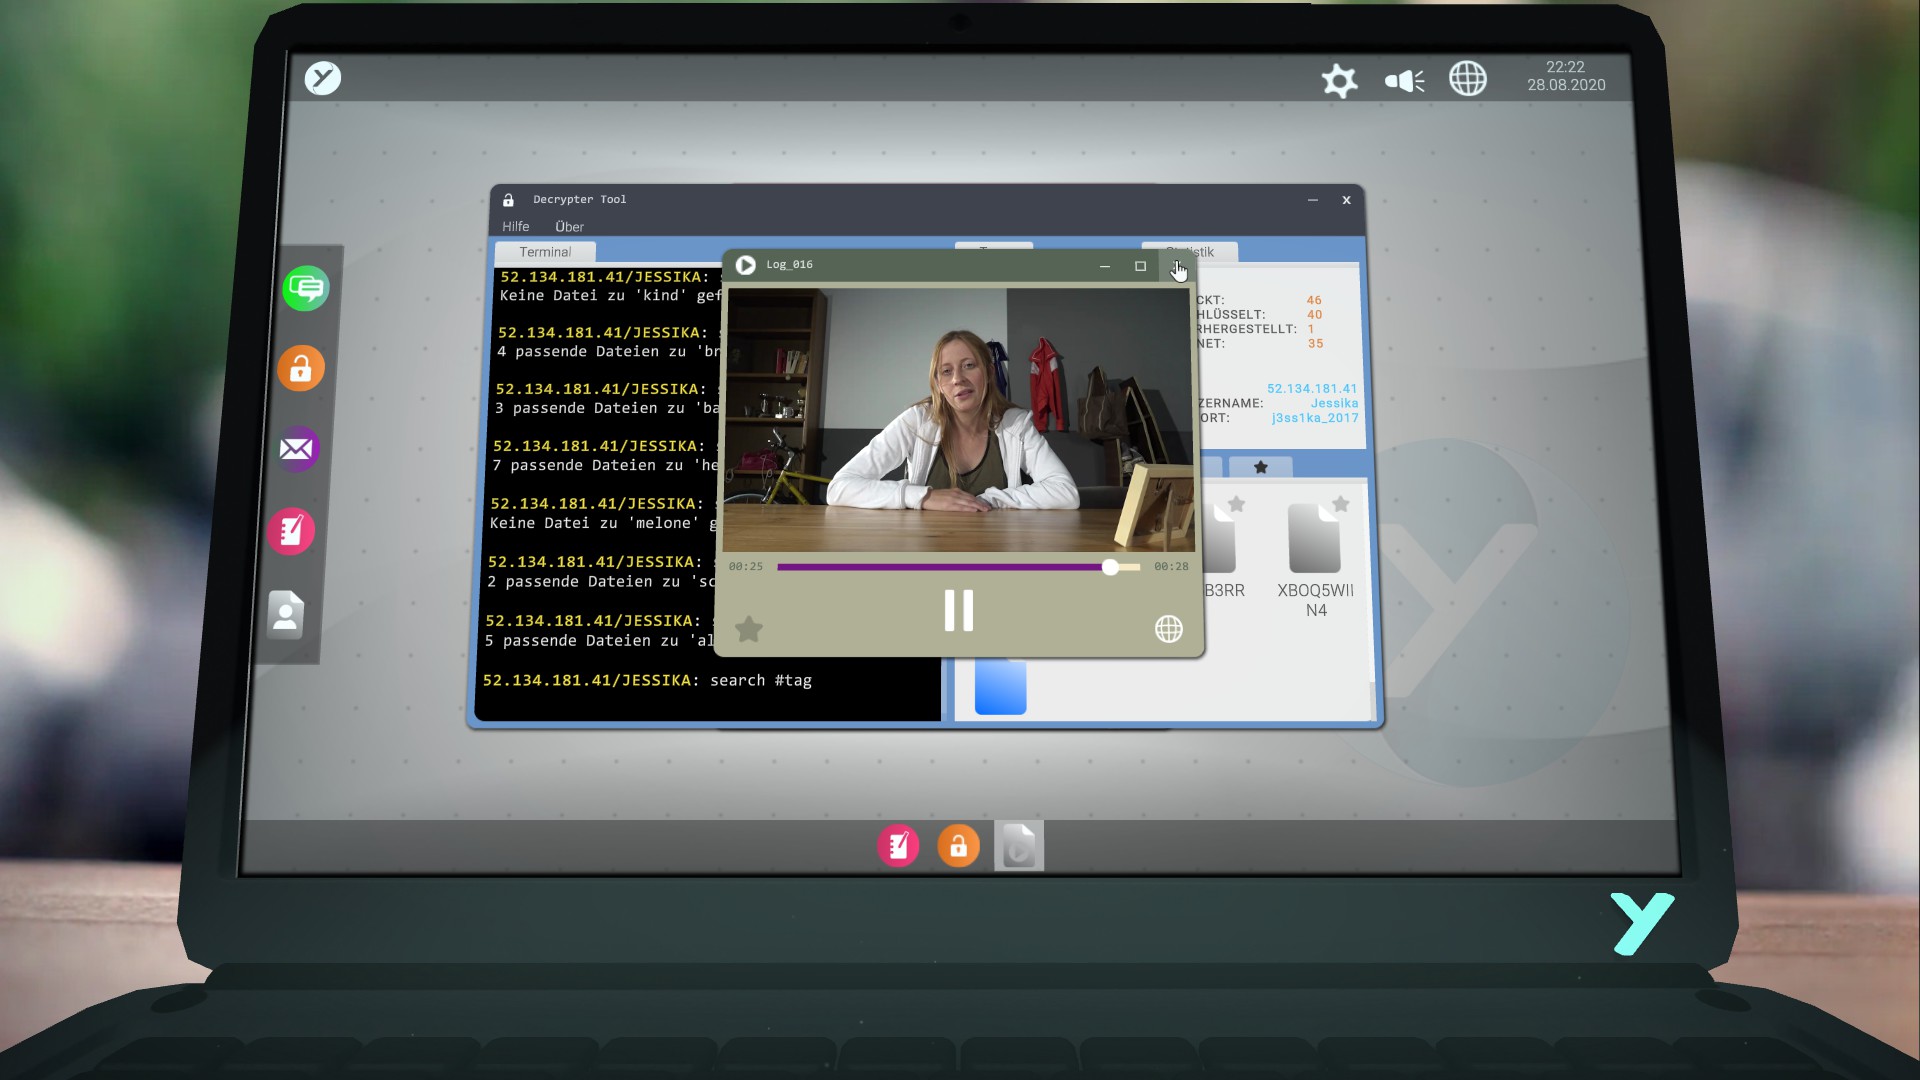
Task: Open the globe icon in the top bar
Action: point(1468,78)
